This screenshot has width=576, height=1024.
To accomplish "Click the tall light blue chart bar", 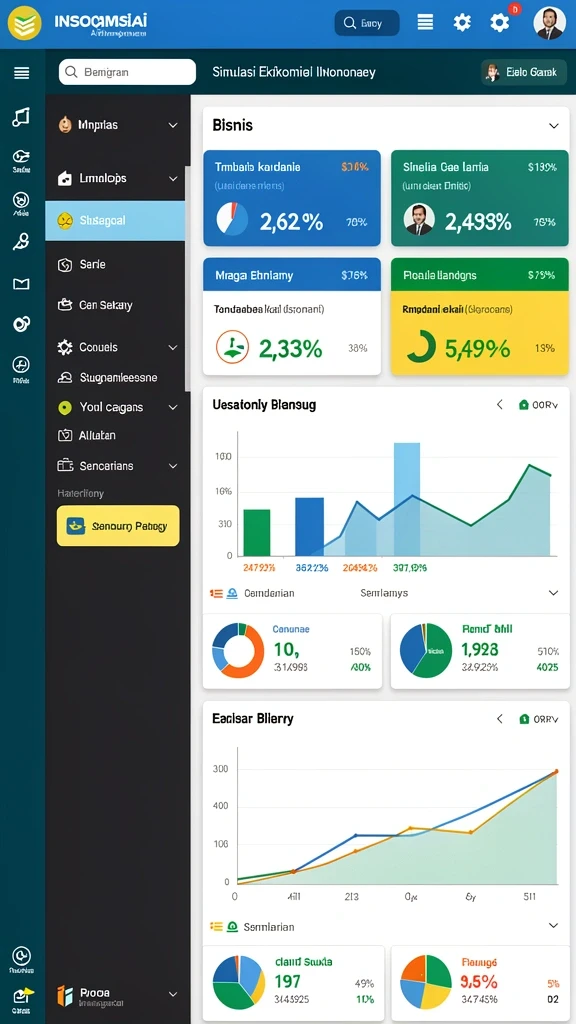I will click(407, 499).
